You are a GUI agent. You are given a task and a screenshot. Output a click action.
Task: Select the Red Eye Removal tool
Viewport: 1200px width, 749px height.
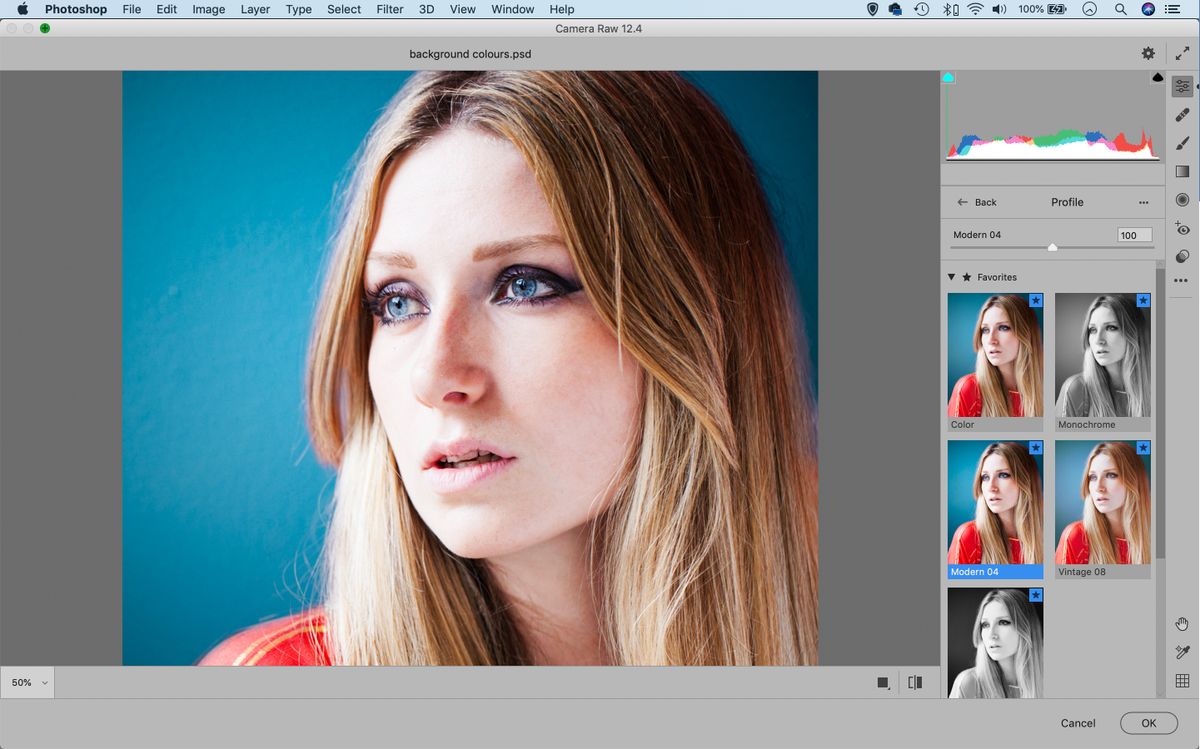pos(1183,229)
